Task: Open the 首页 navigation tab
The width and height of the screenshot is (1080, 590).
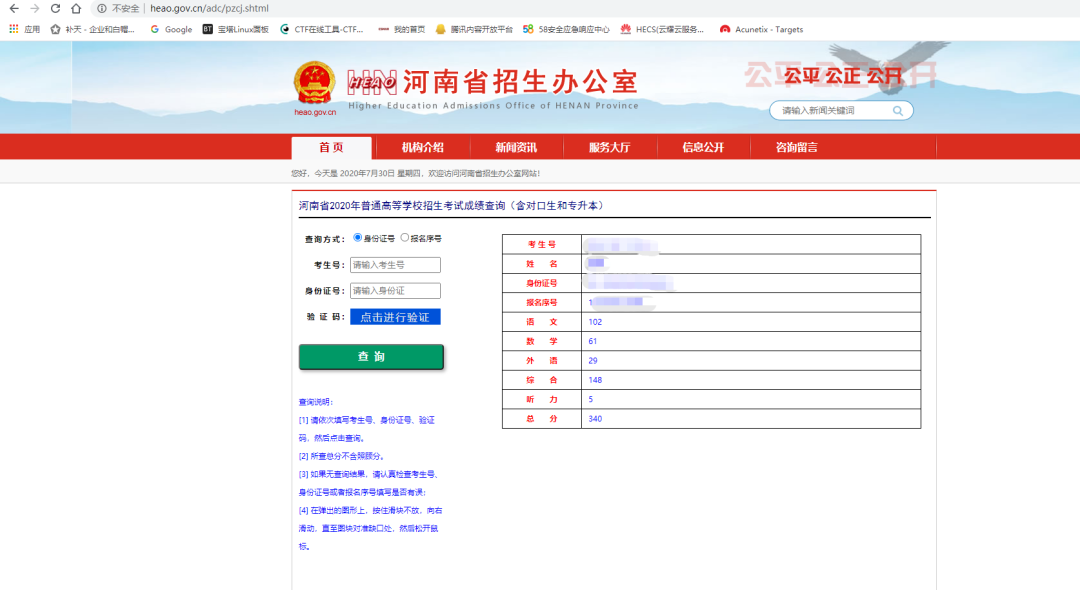Action: click(331, 147)
